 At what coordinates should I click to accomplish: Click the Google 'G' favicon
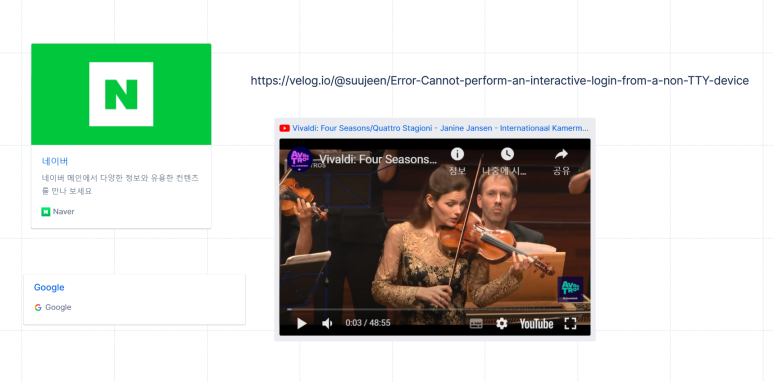click(x=38, y=308)
